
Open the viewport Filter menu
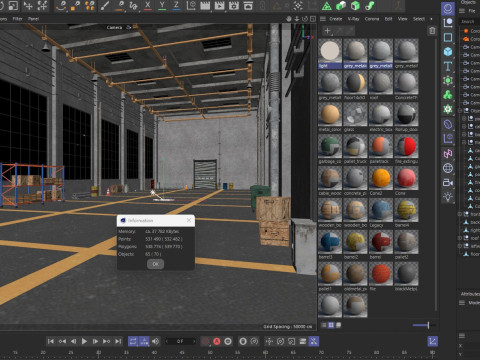[x=17, y=19]
